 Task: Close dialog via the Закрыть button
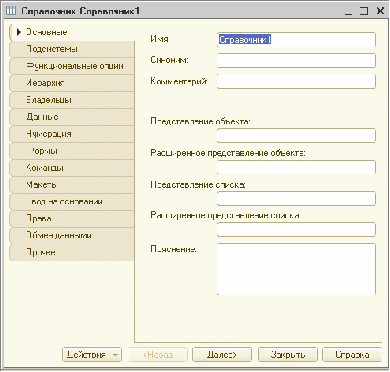(x=288, y=355)
